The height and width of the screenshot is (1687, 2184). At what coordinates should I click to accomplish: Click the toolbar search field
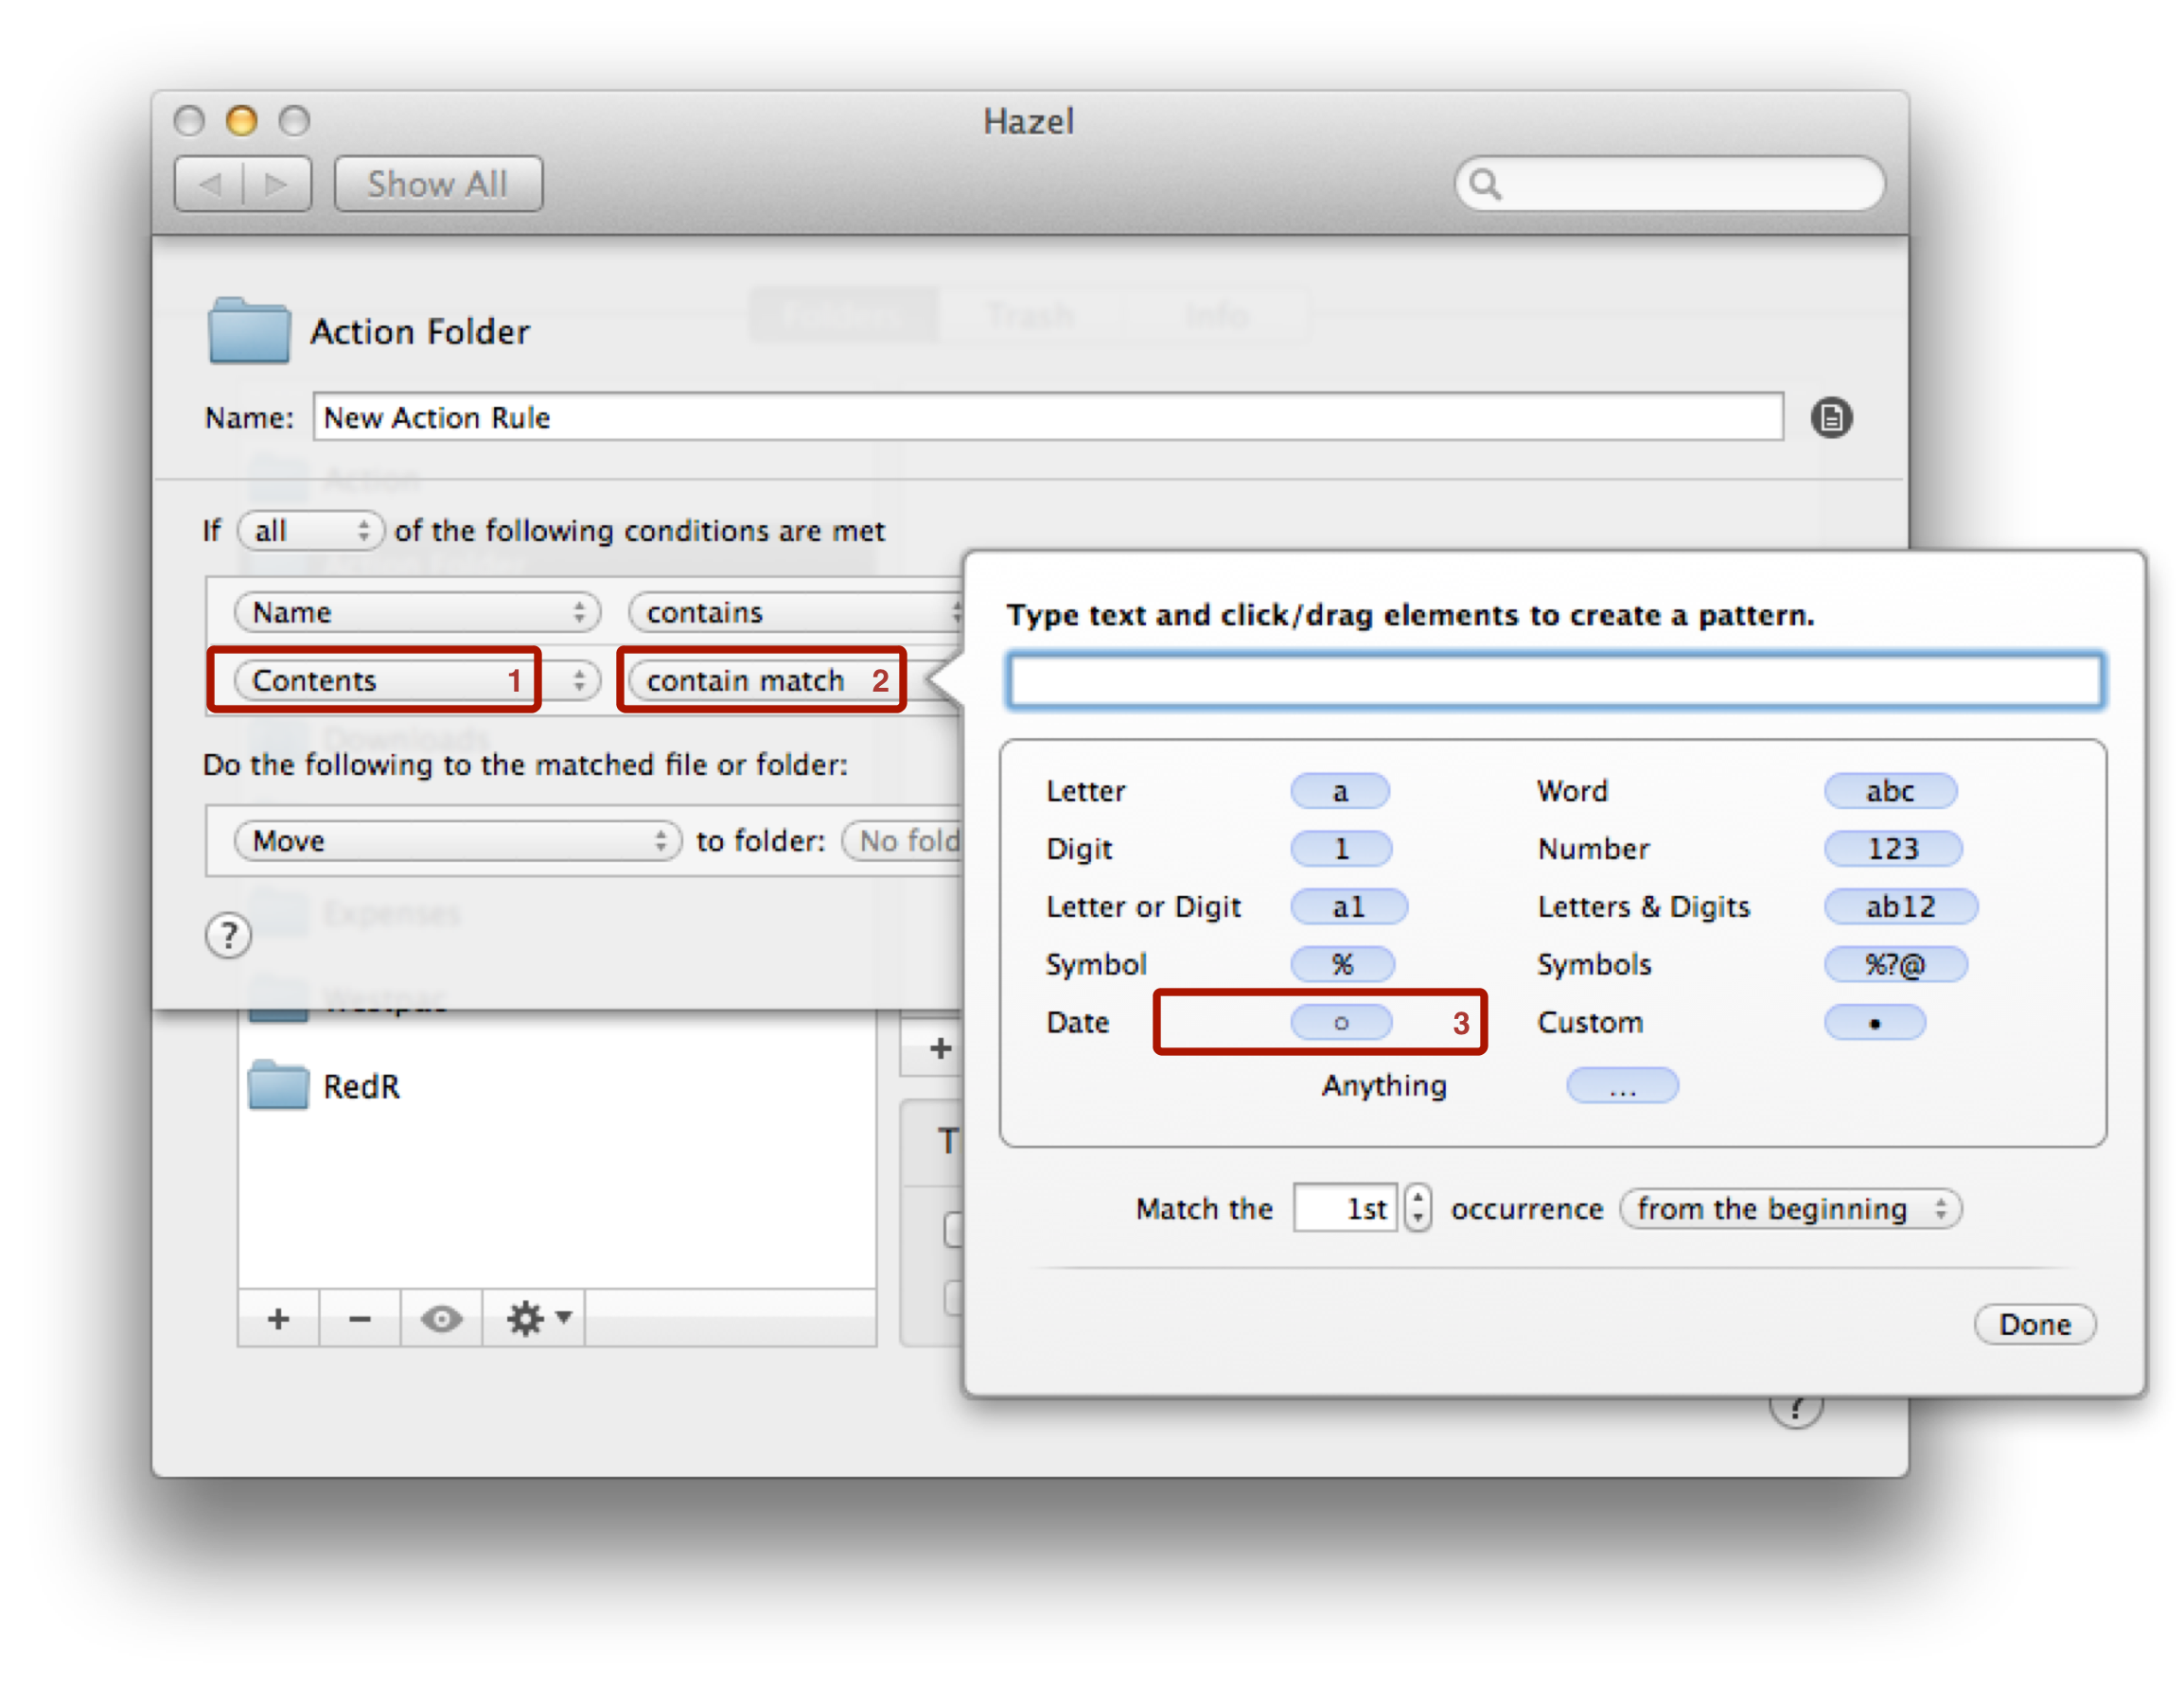(1670, 184)
